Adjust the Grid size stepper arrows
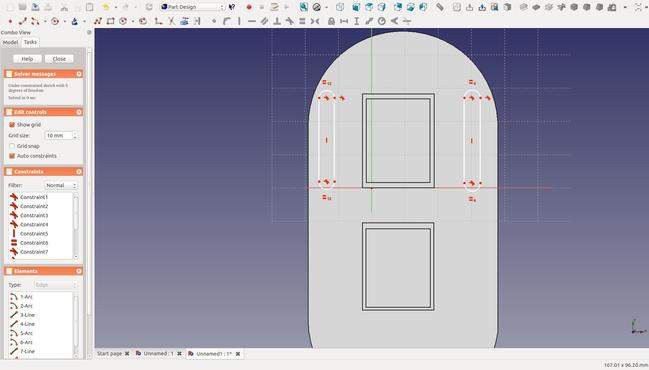The width and height of the screenshot is (649, 370). pos(75,135)
